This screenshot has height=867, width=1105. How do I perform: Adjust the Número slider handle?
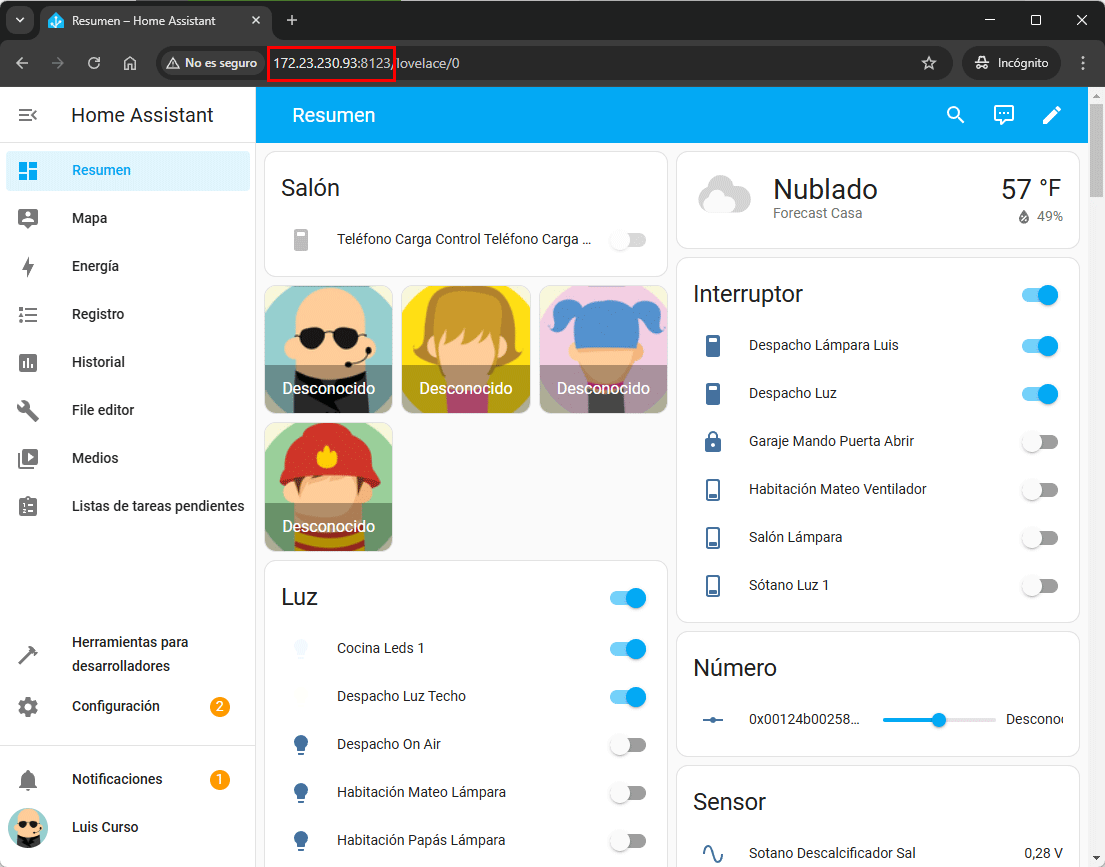(x=938, y=720)
